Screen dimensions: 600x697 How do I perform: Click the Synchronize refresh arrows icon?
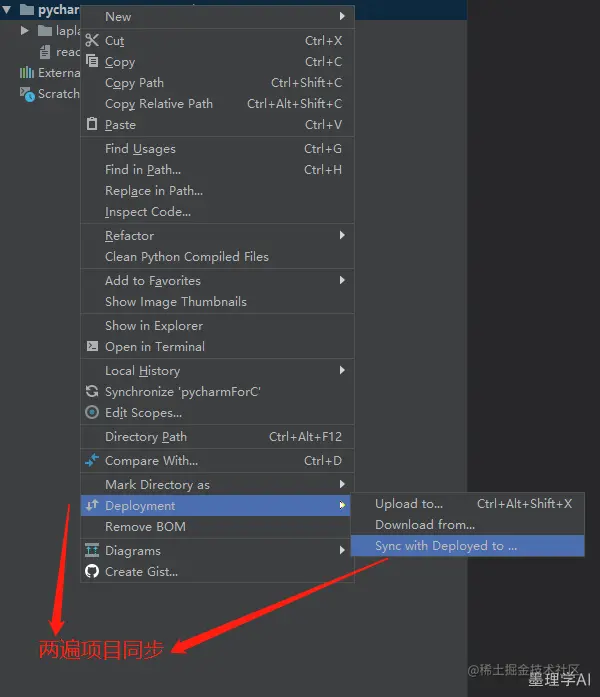pyautogui.click(x=92, y=391)
